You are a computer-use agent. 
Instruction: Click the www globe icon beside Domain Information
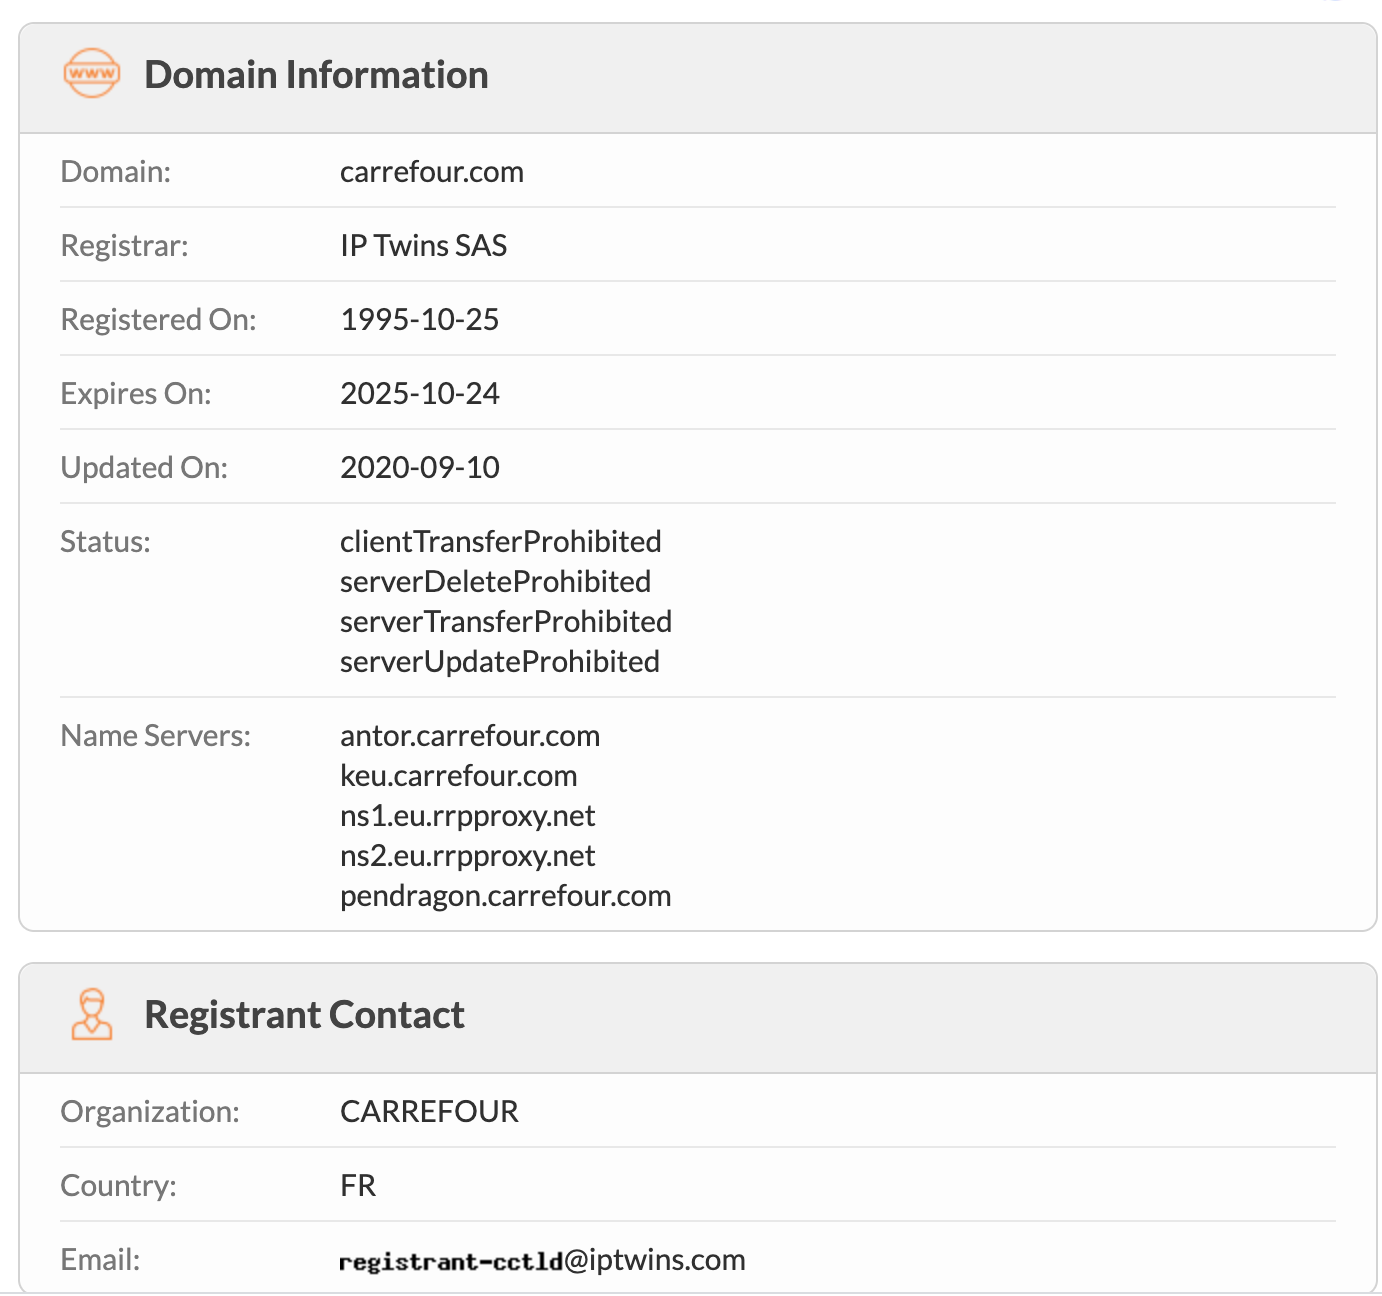coord(92,74)
